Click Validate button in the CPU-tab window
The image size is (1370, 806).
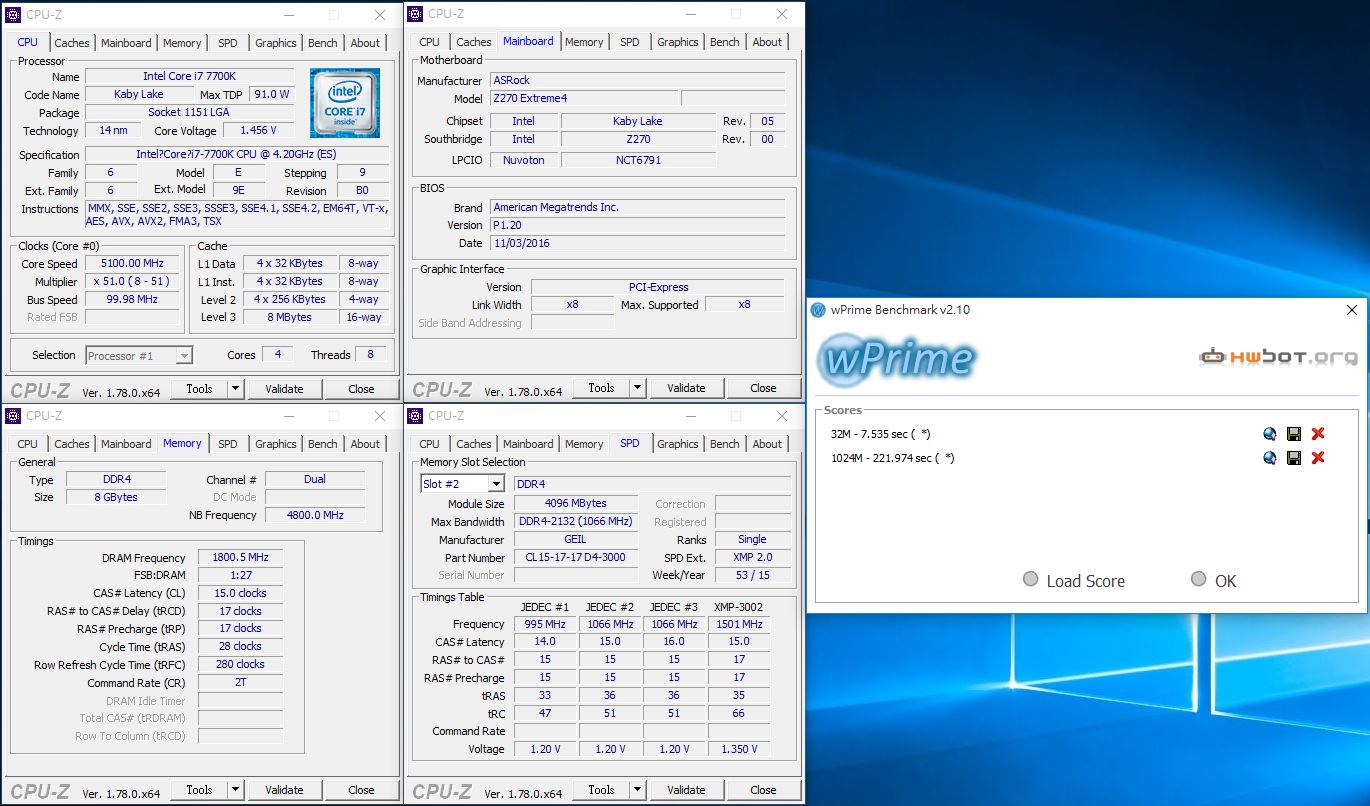(x=284, y=389)
